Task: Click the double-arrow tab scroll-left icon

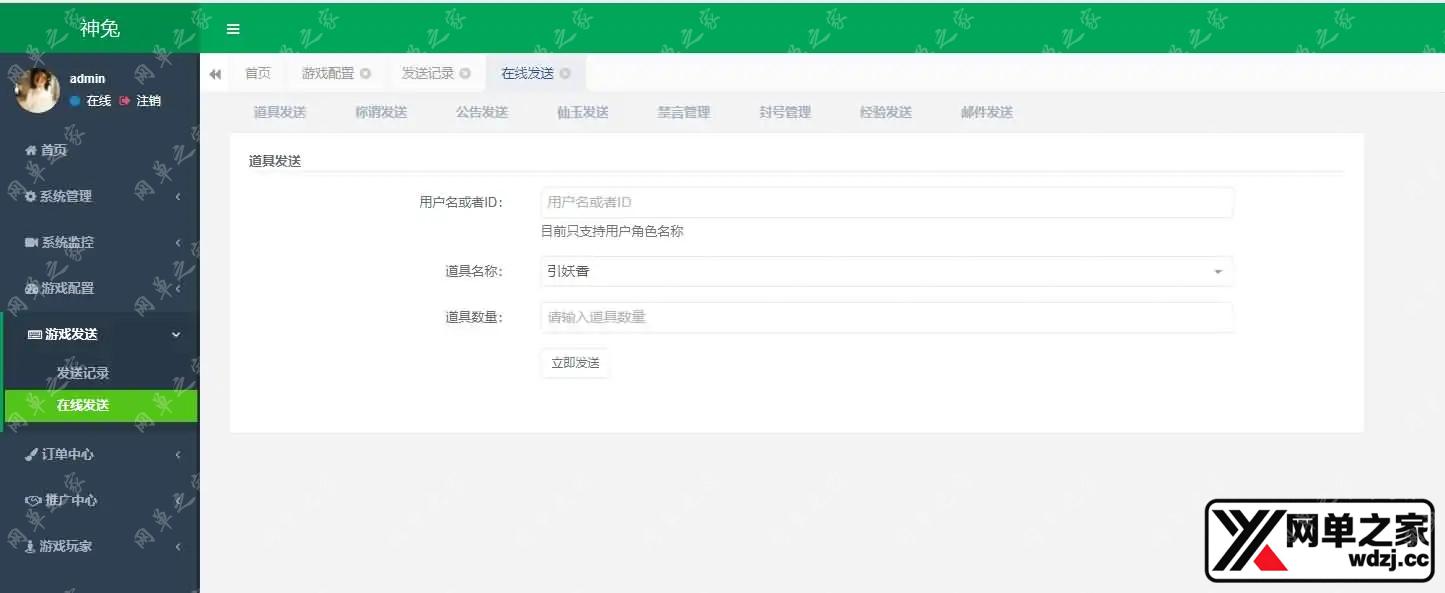Action: 215,74
